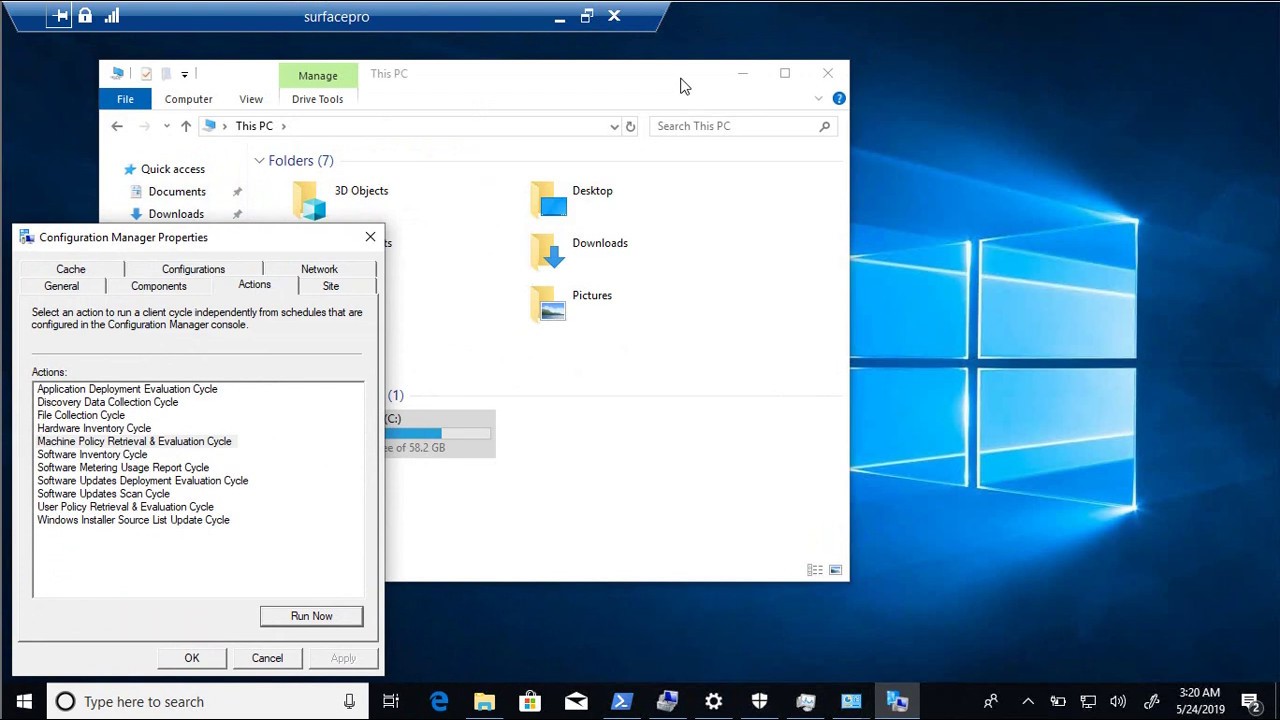Open the View ribbon tab

(251, 99)
